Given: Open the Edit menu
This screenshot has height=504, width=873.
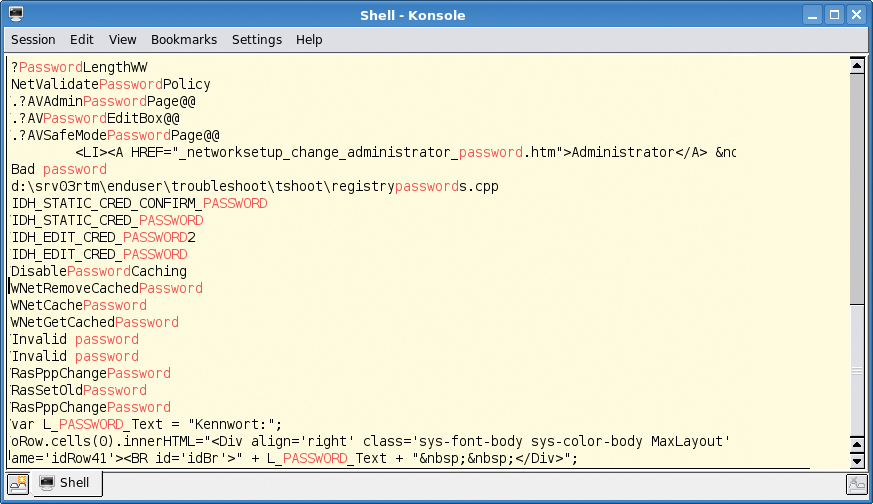Looking at the screenshot, I should coord(81,40).
